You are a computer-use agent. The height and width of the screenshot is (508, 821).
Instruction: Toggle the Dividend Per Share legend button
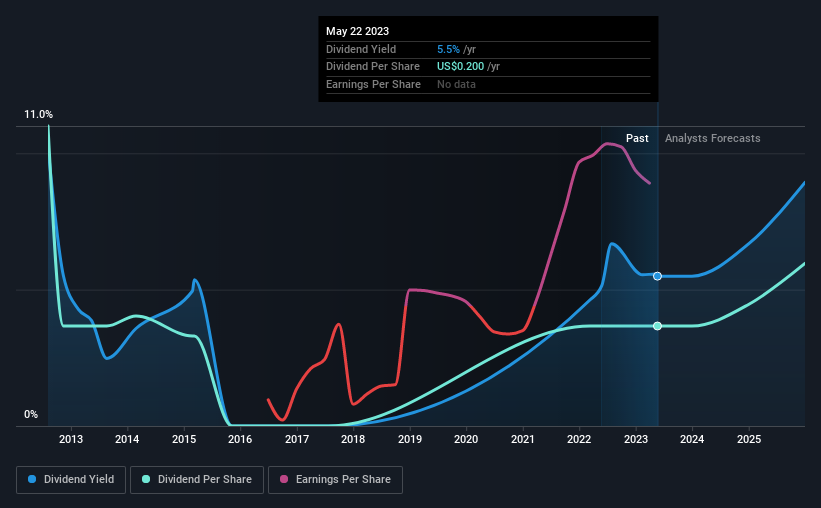pos(197,480)
